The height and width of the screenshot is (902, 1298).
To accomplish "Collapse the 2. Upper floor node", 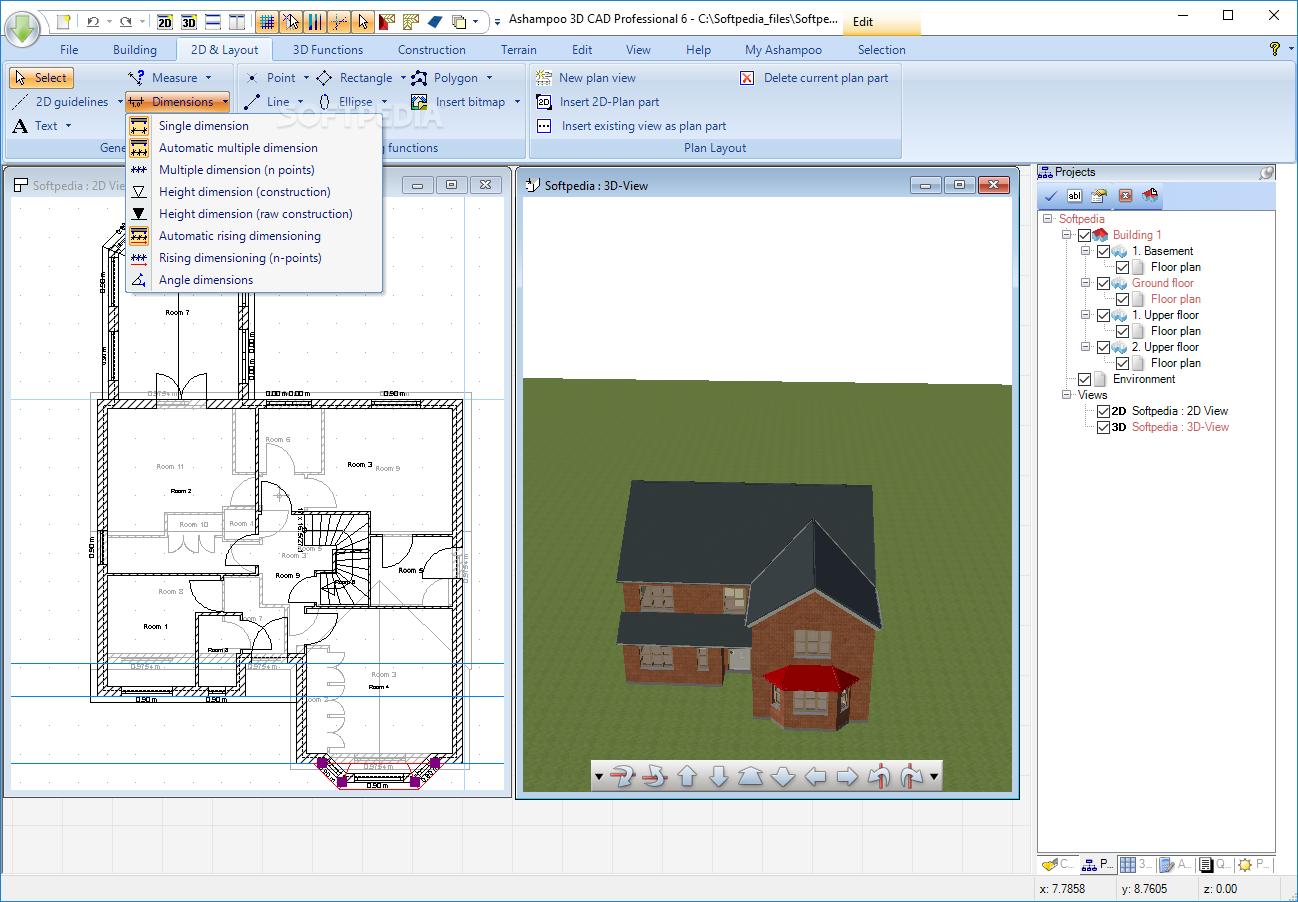I will (x=1086, y=347).
